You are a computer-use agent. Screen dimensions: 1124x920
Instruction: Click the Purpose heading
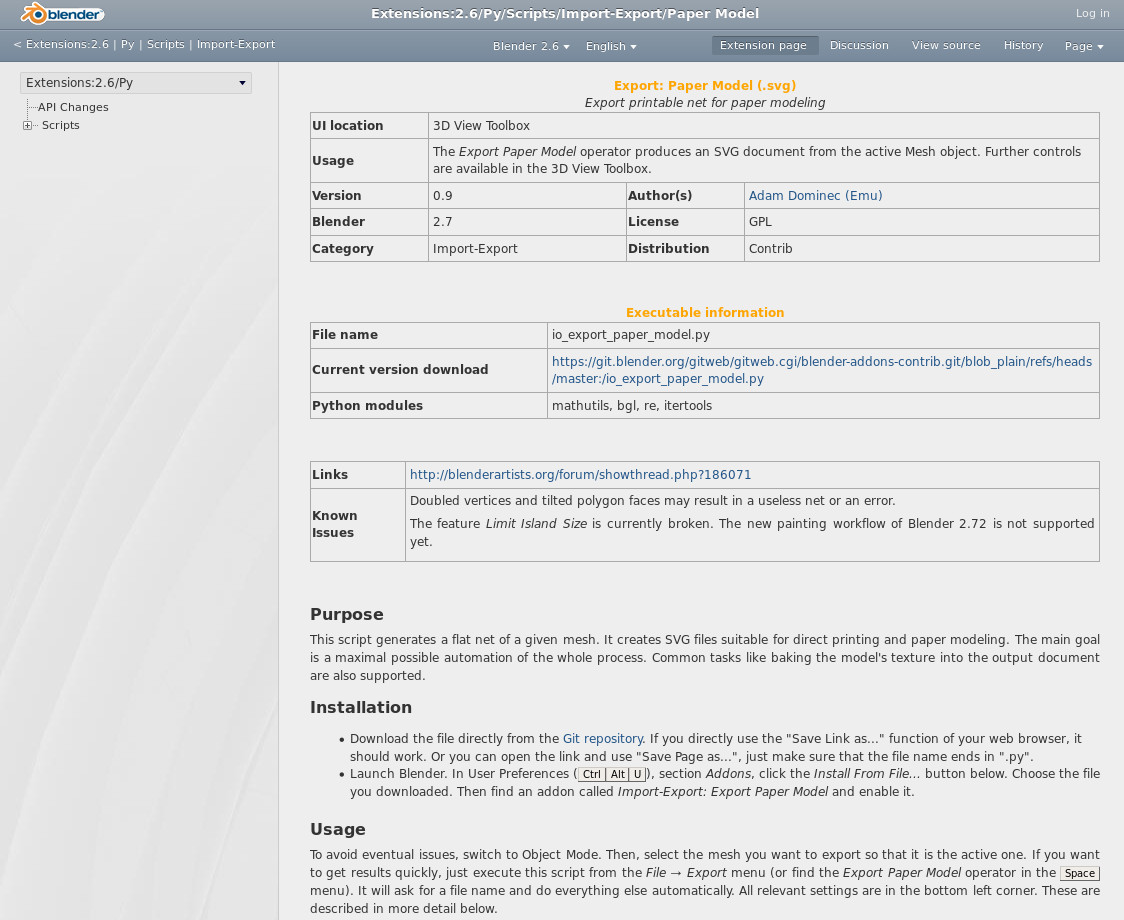coord(346,615)
